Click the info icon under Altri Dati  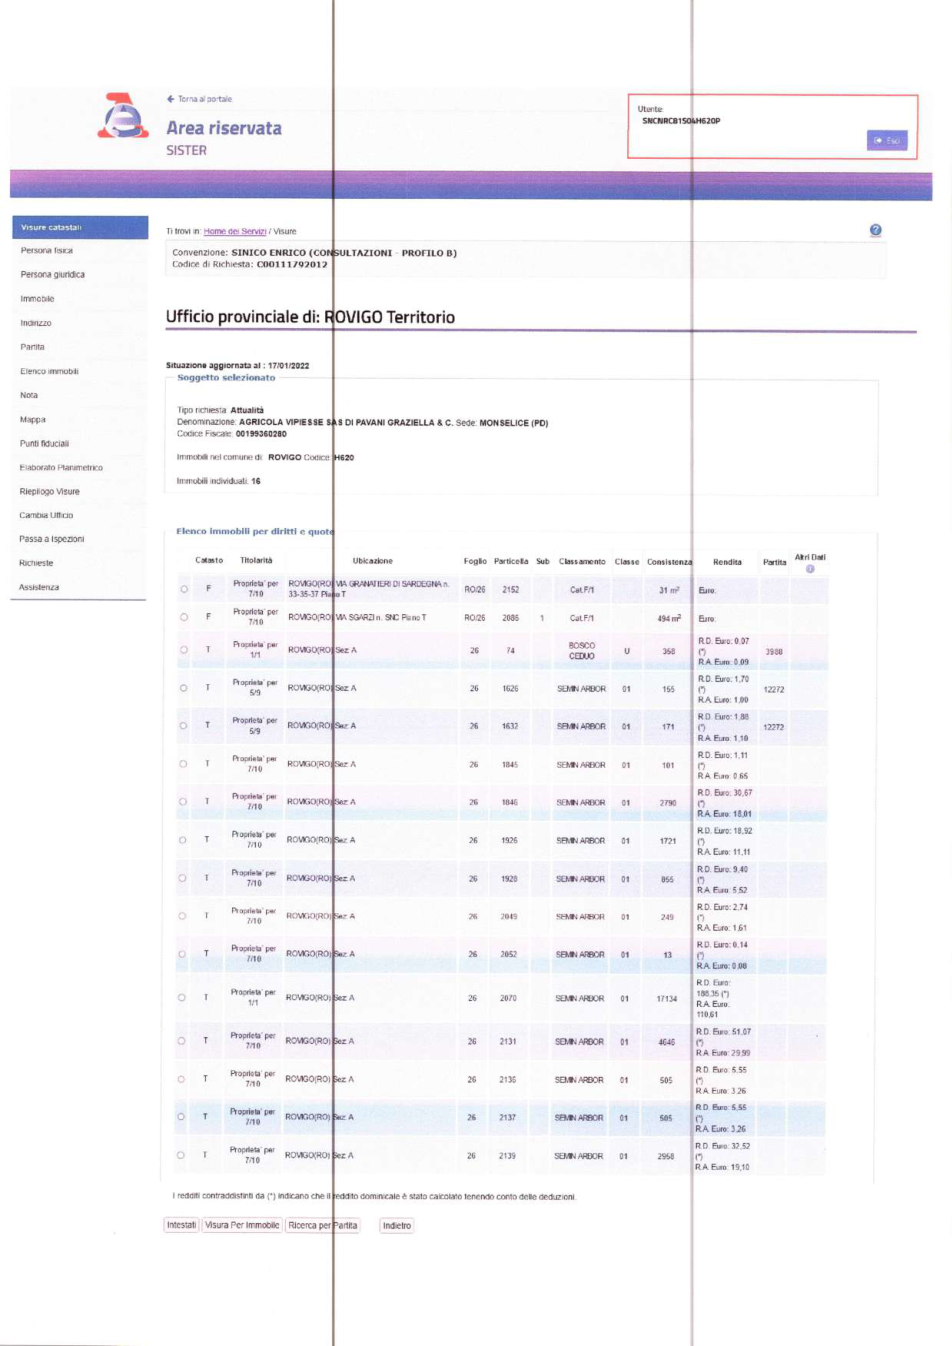(x=810, y=569)
